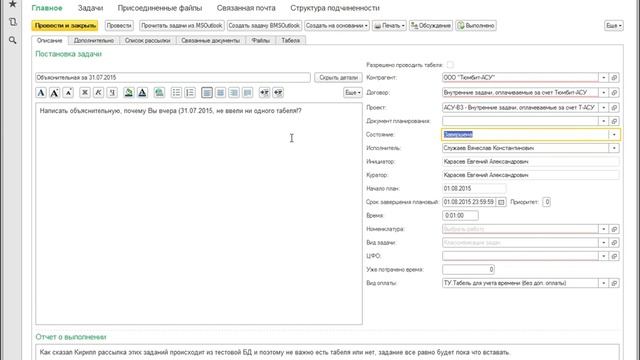Open Связанная почта navigation section
This screenshot has height=360, width=640.
(246, 8)
